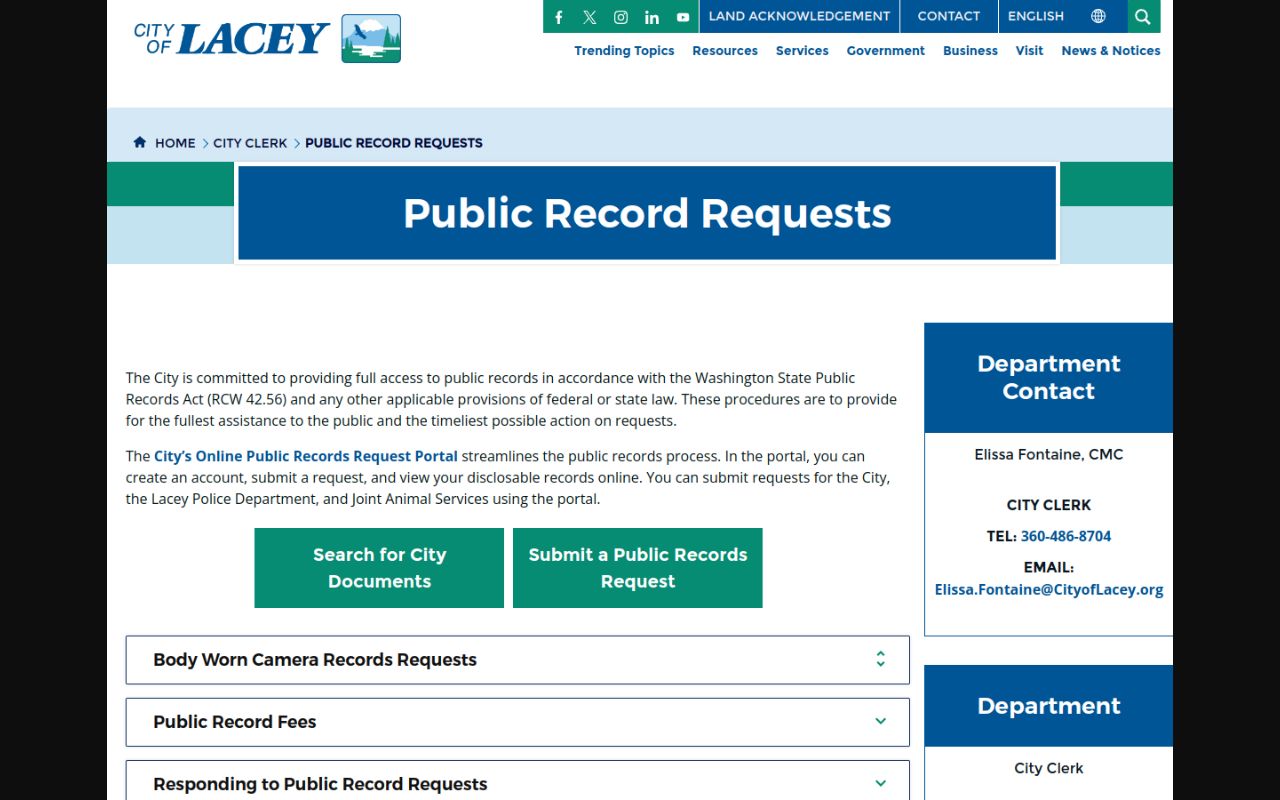Open the Trending Topics menu
Image resolution: width=1280 pixels, height=800 pixels.
click(x=624, y=51)
